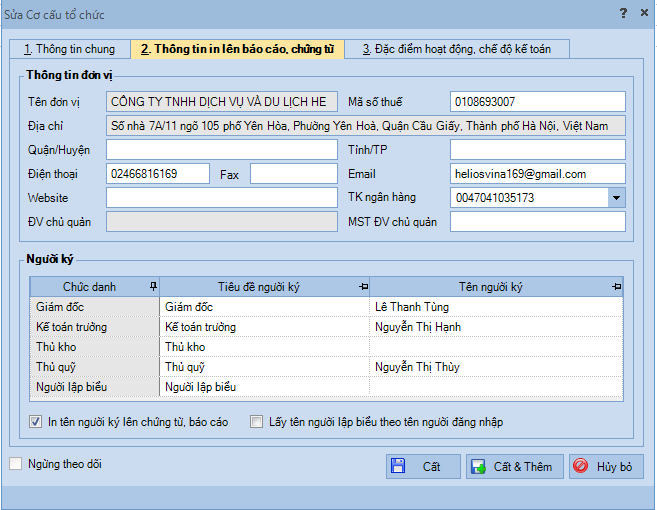Select Thông tin in lên báo cáo tab
Screen dimensions: 657x510
[238, 49]
